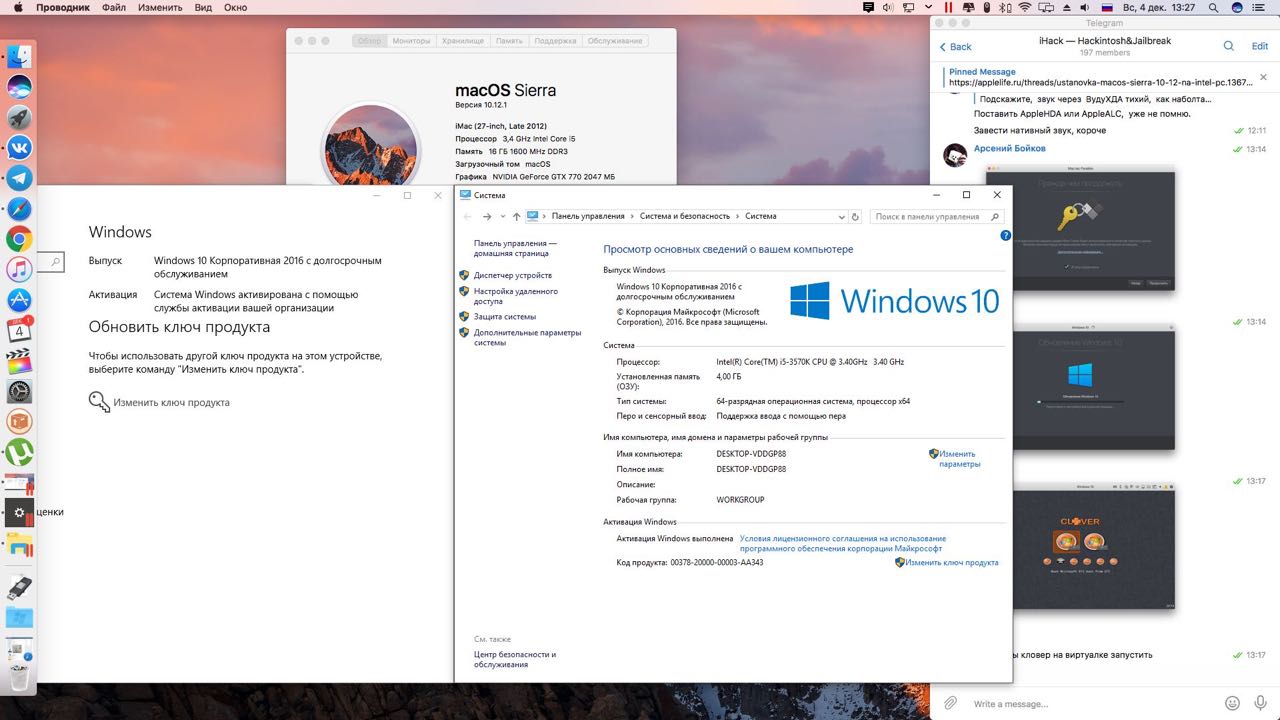Viewport: 1280px width, 720px height.
Task: Open the Microsoft license terms link
Action: click(843, 543)
